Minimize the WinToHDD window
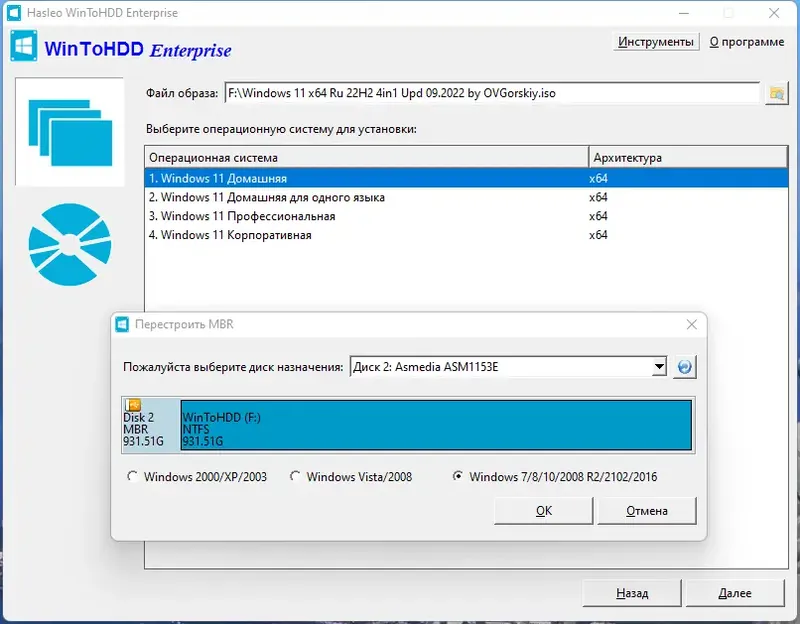This screenshot has width=800, height=624. [684, 13]
